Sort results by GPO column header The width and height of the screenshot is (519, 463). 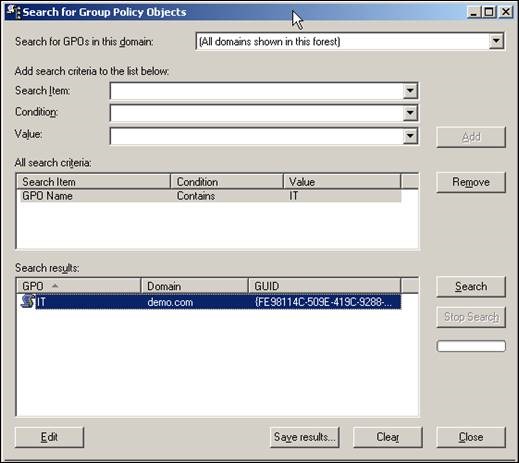coord(79,286)
